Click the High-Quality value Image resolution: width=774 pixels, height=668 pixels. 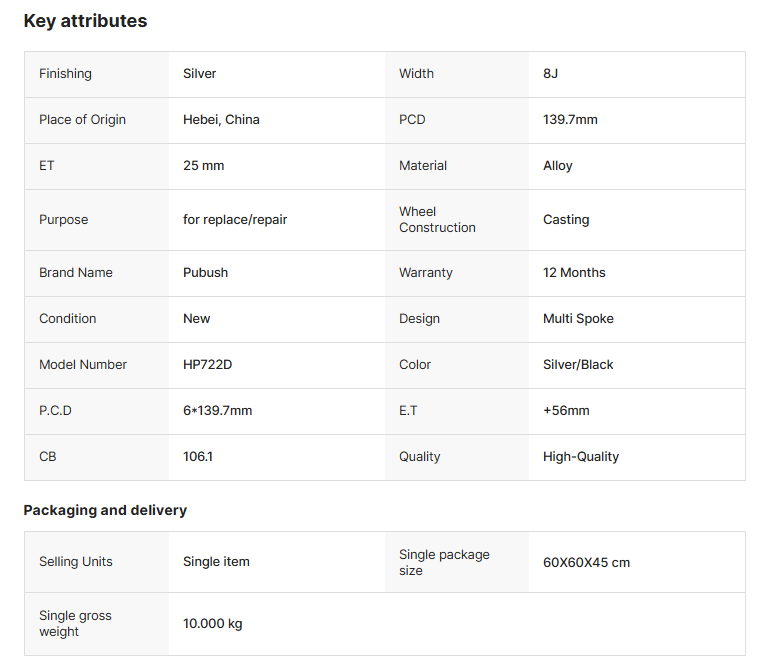581,457
